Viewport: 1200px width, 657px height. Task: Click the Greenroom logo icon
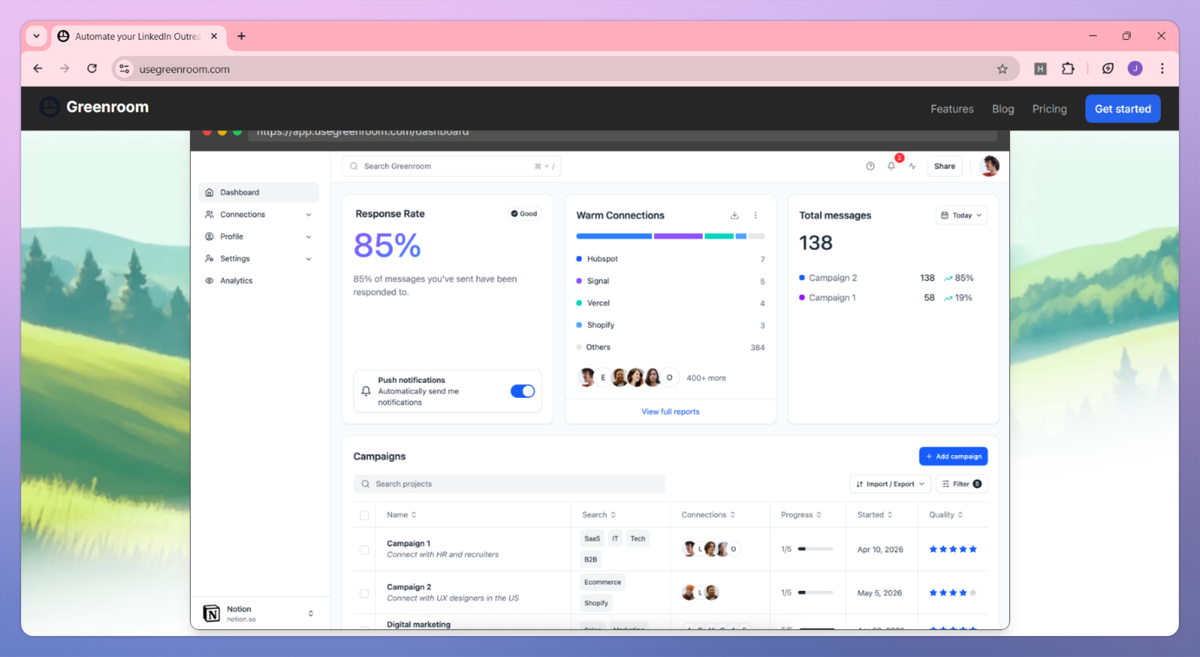49,107
